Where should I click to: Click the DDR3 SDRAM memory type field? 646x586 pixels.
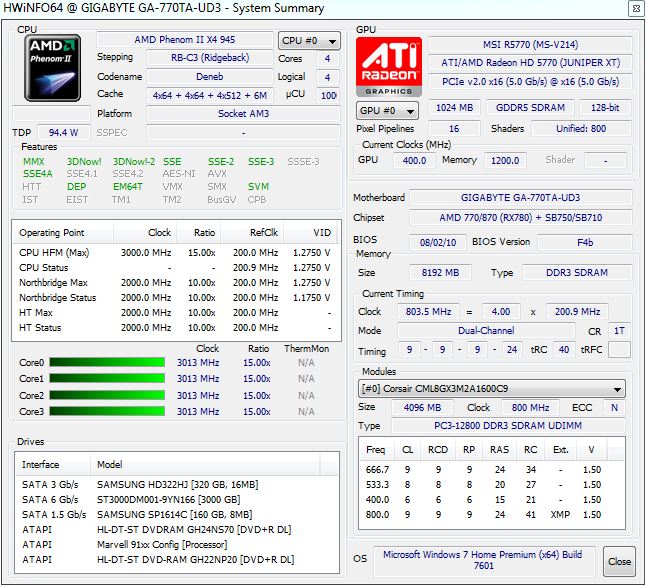click(x=577, y=273)
